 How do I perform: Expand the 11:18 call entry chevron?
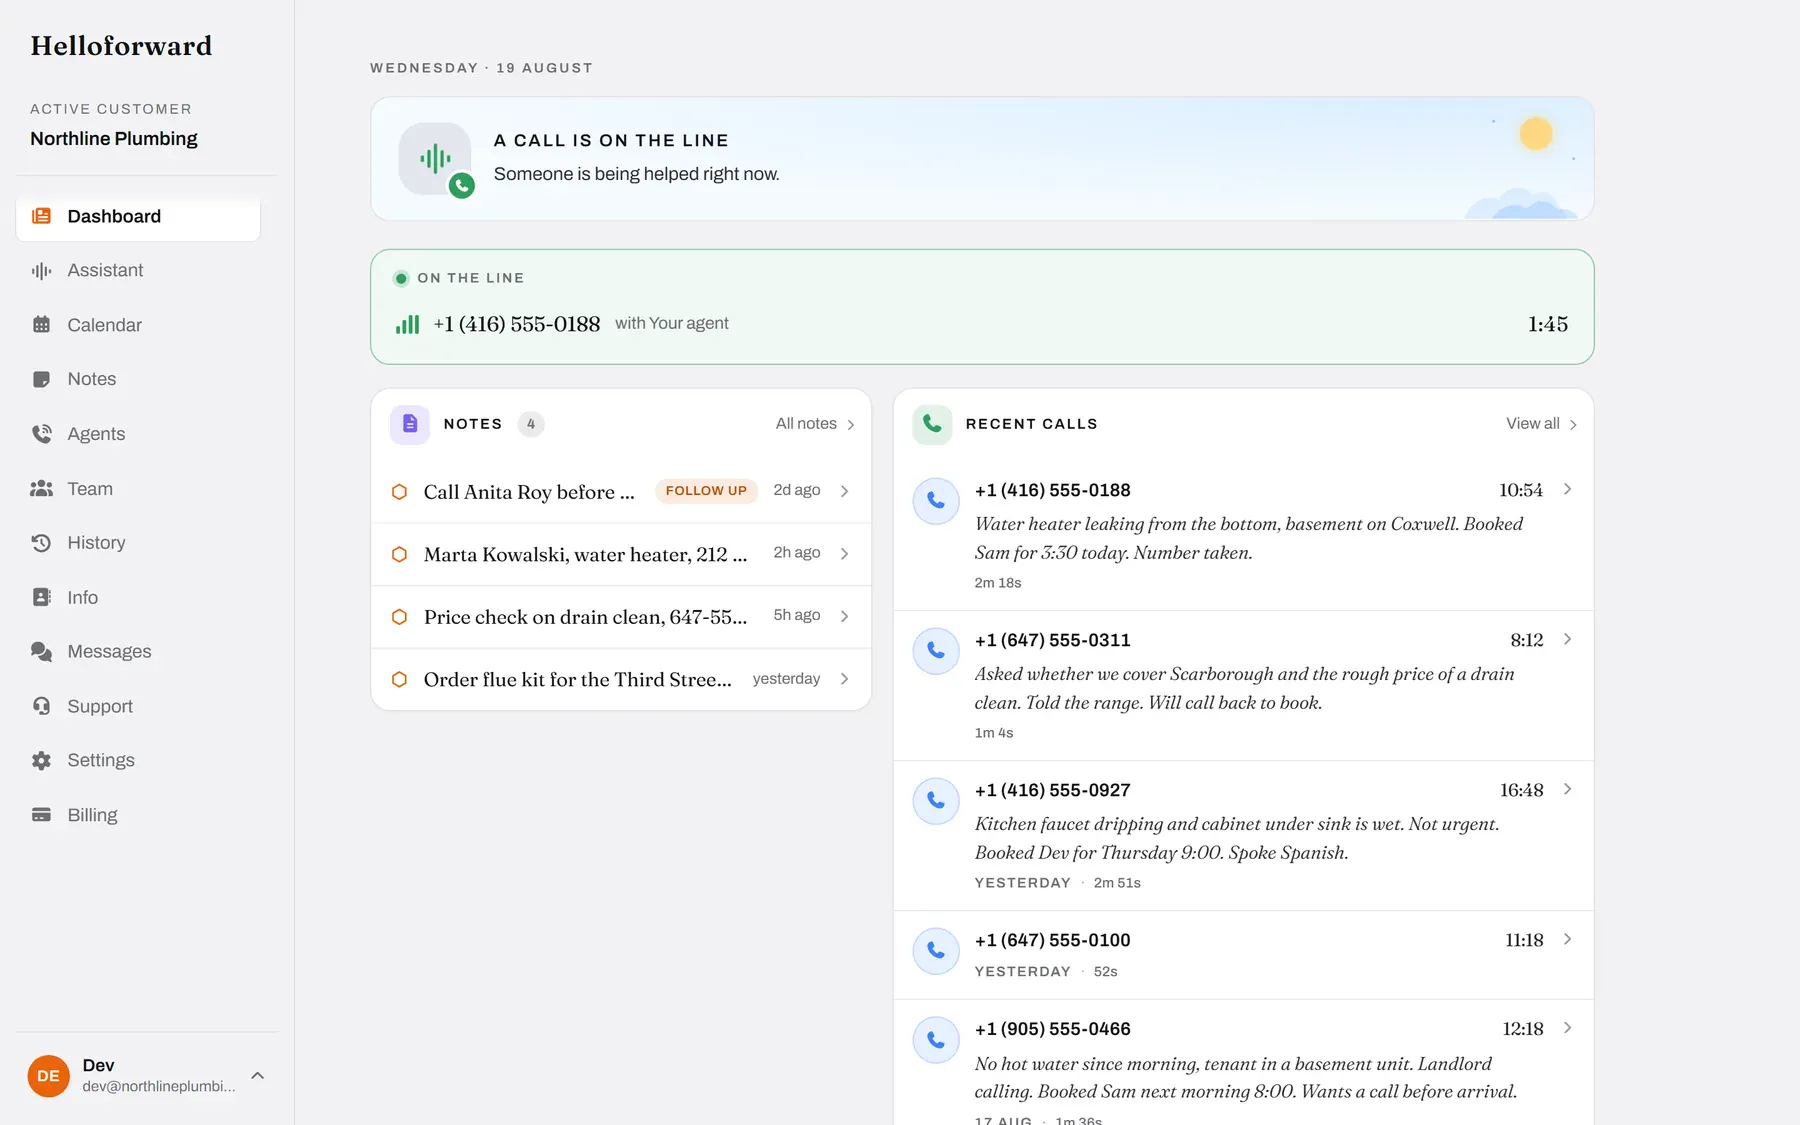(x=1567, y=939)
